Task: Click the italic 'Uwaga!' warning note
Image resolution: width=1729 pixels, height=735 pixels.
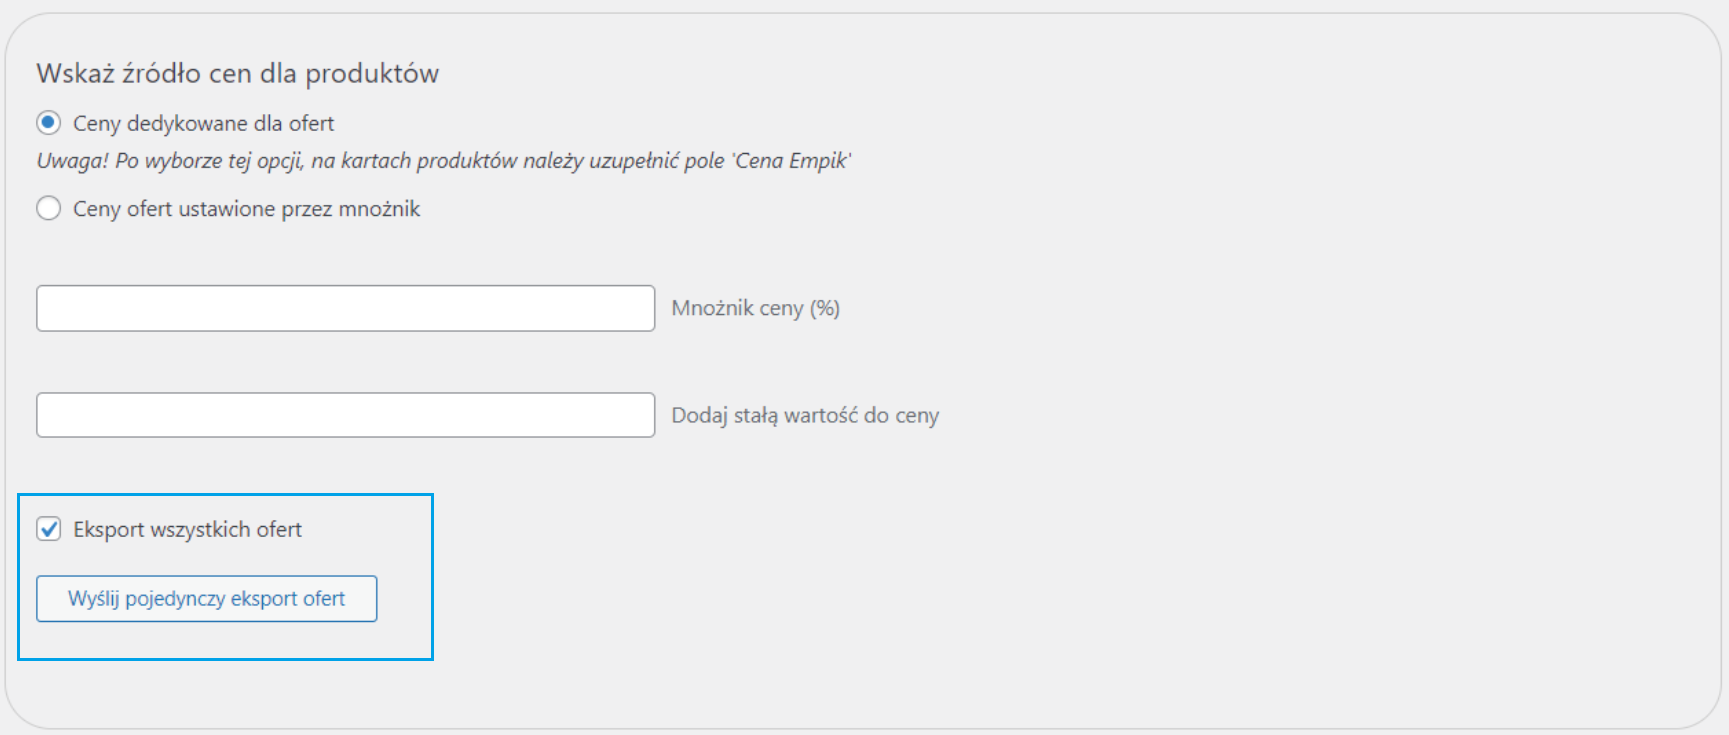Action: tap(72, 161)
